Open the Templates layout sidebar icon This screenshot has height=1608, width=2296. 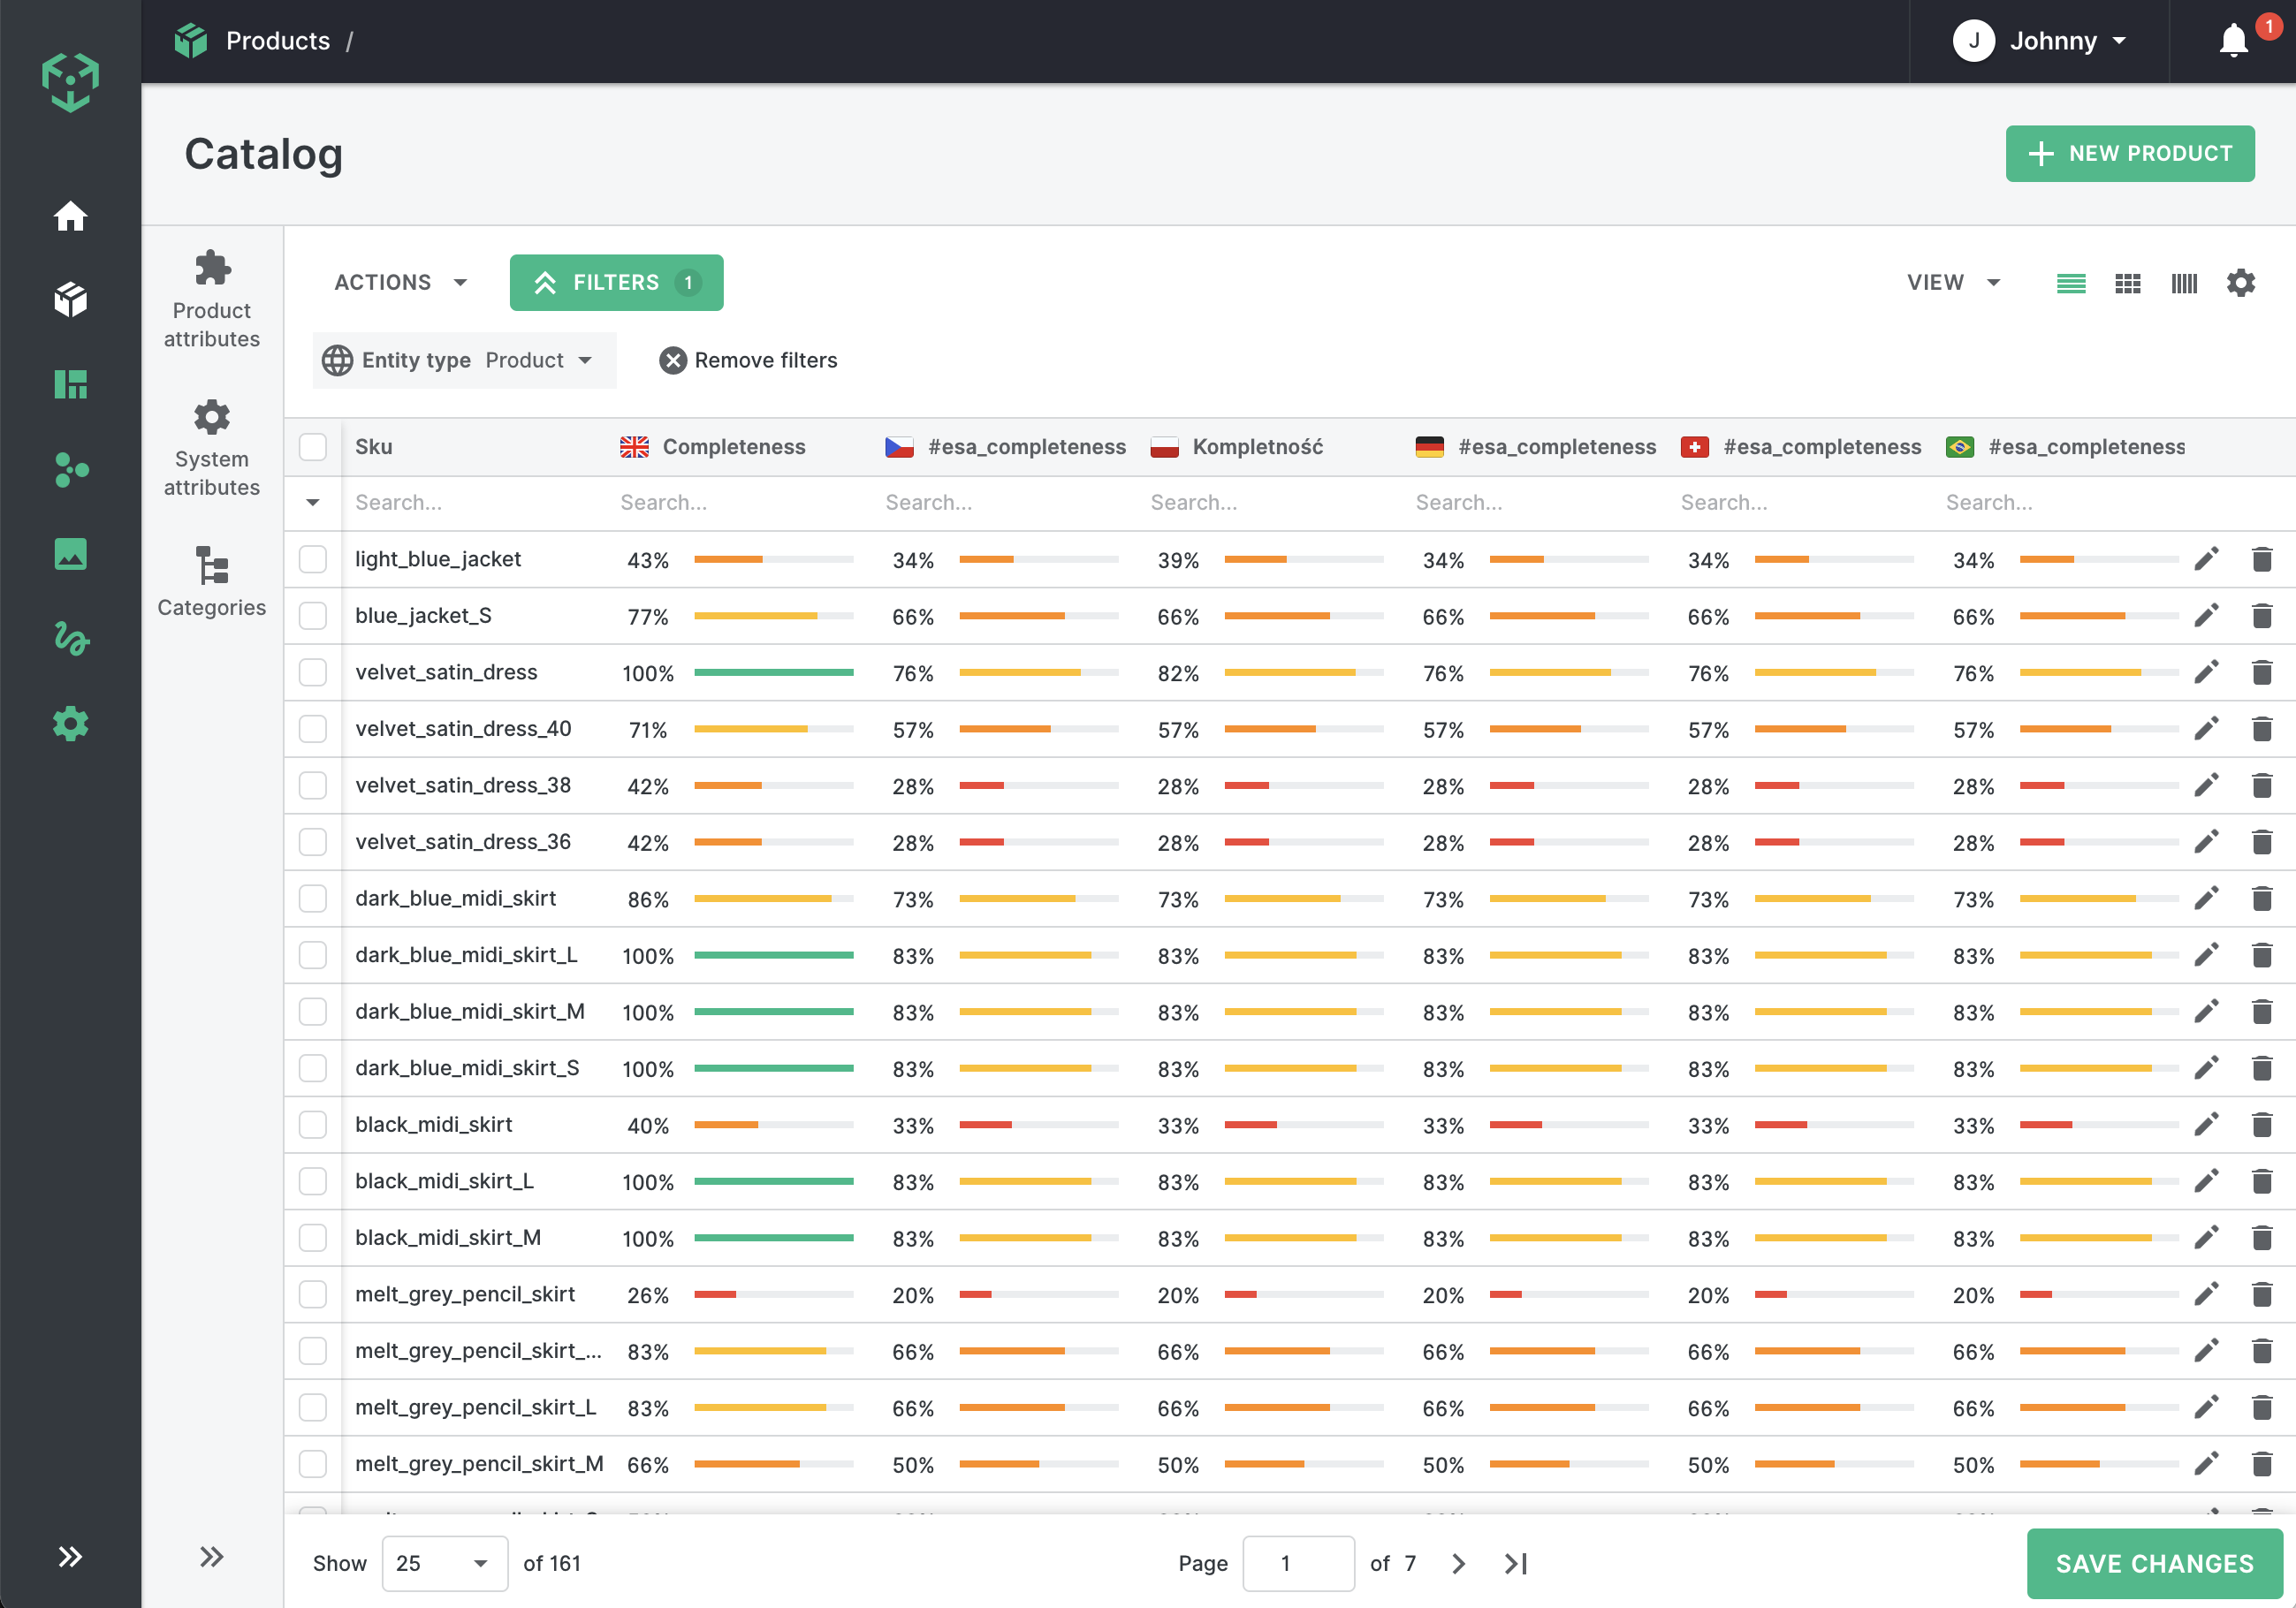pyautogui.click(x=70, y=384)
